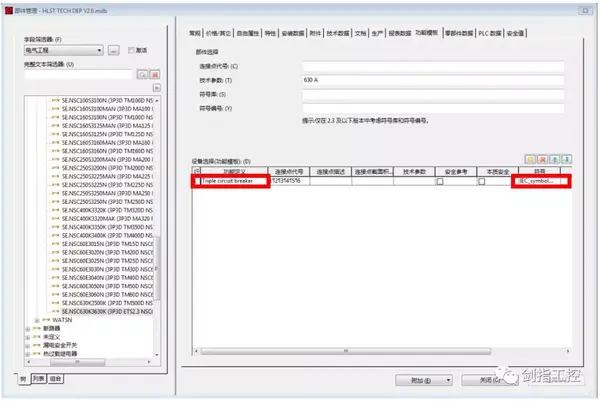Select tree item SE.NSC60E3060N
600x402 pixels.
[107, 295]
